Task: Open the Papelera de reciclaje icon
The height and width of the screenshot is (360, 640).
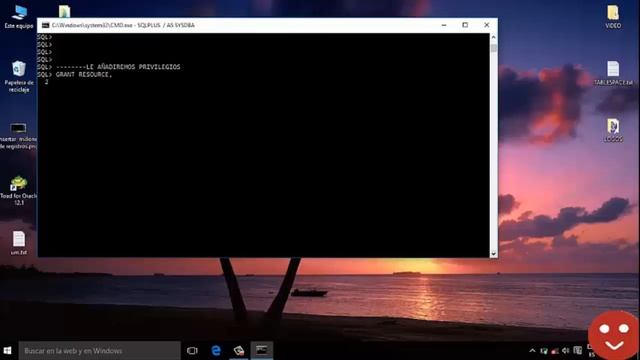Action: [x=19, y=77]
